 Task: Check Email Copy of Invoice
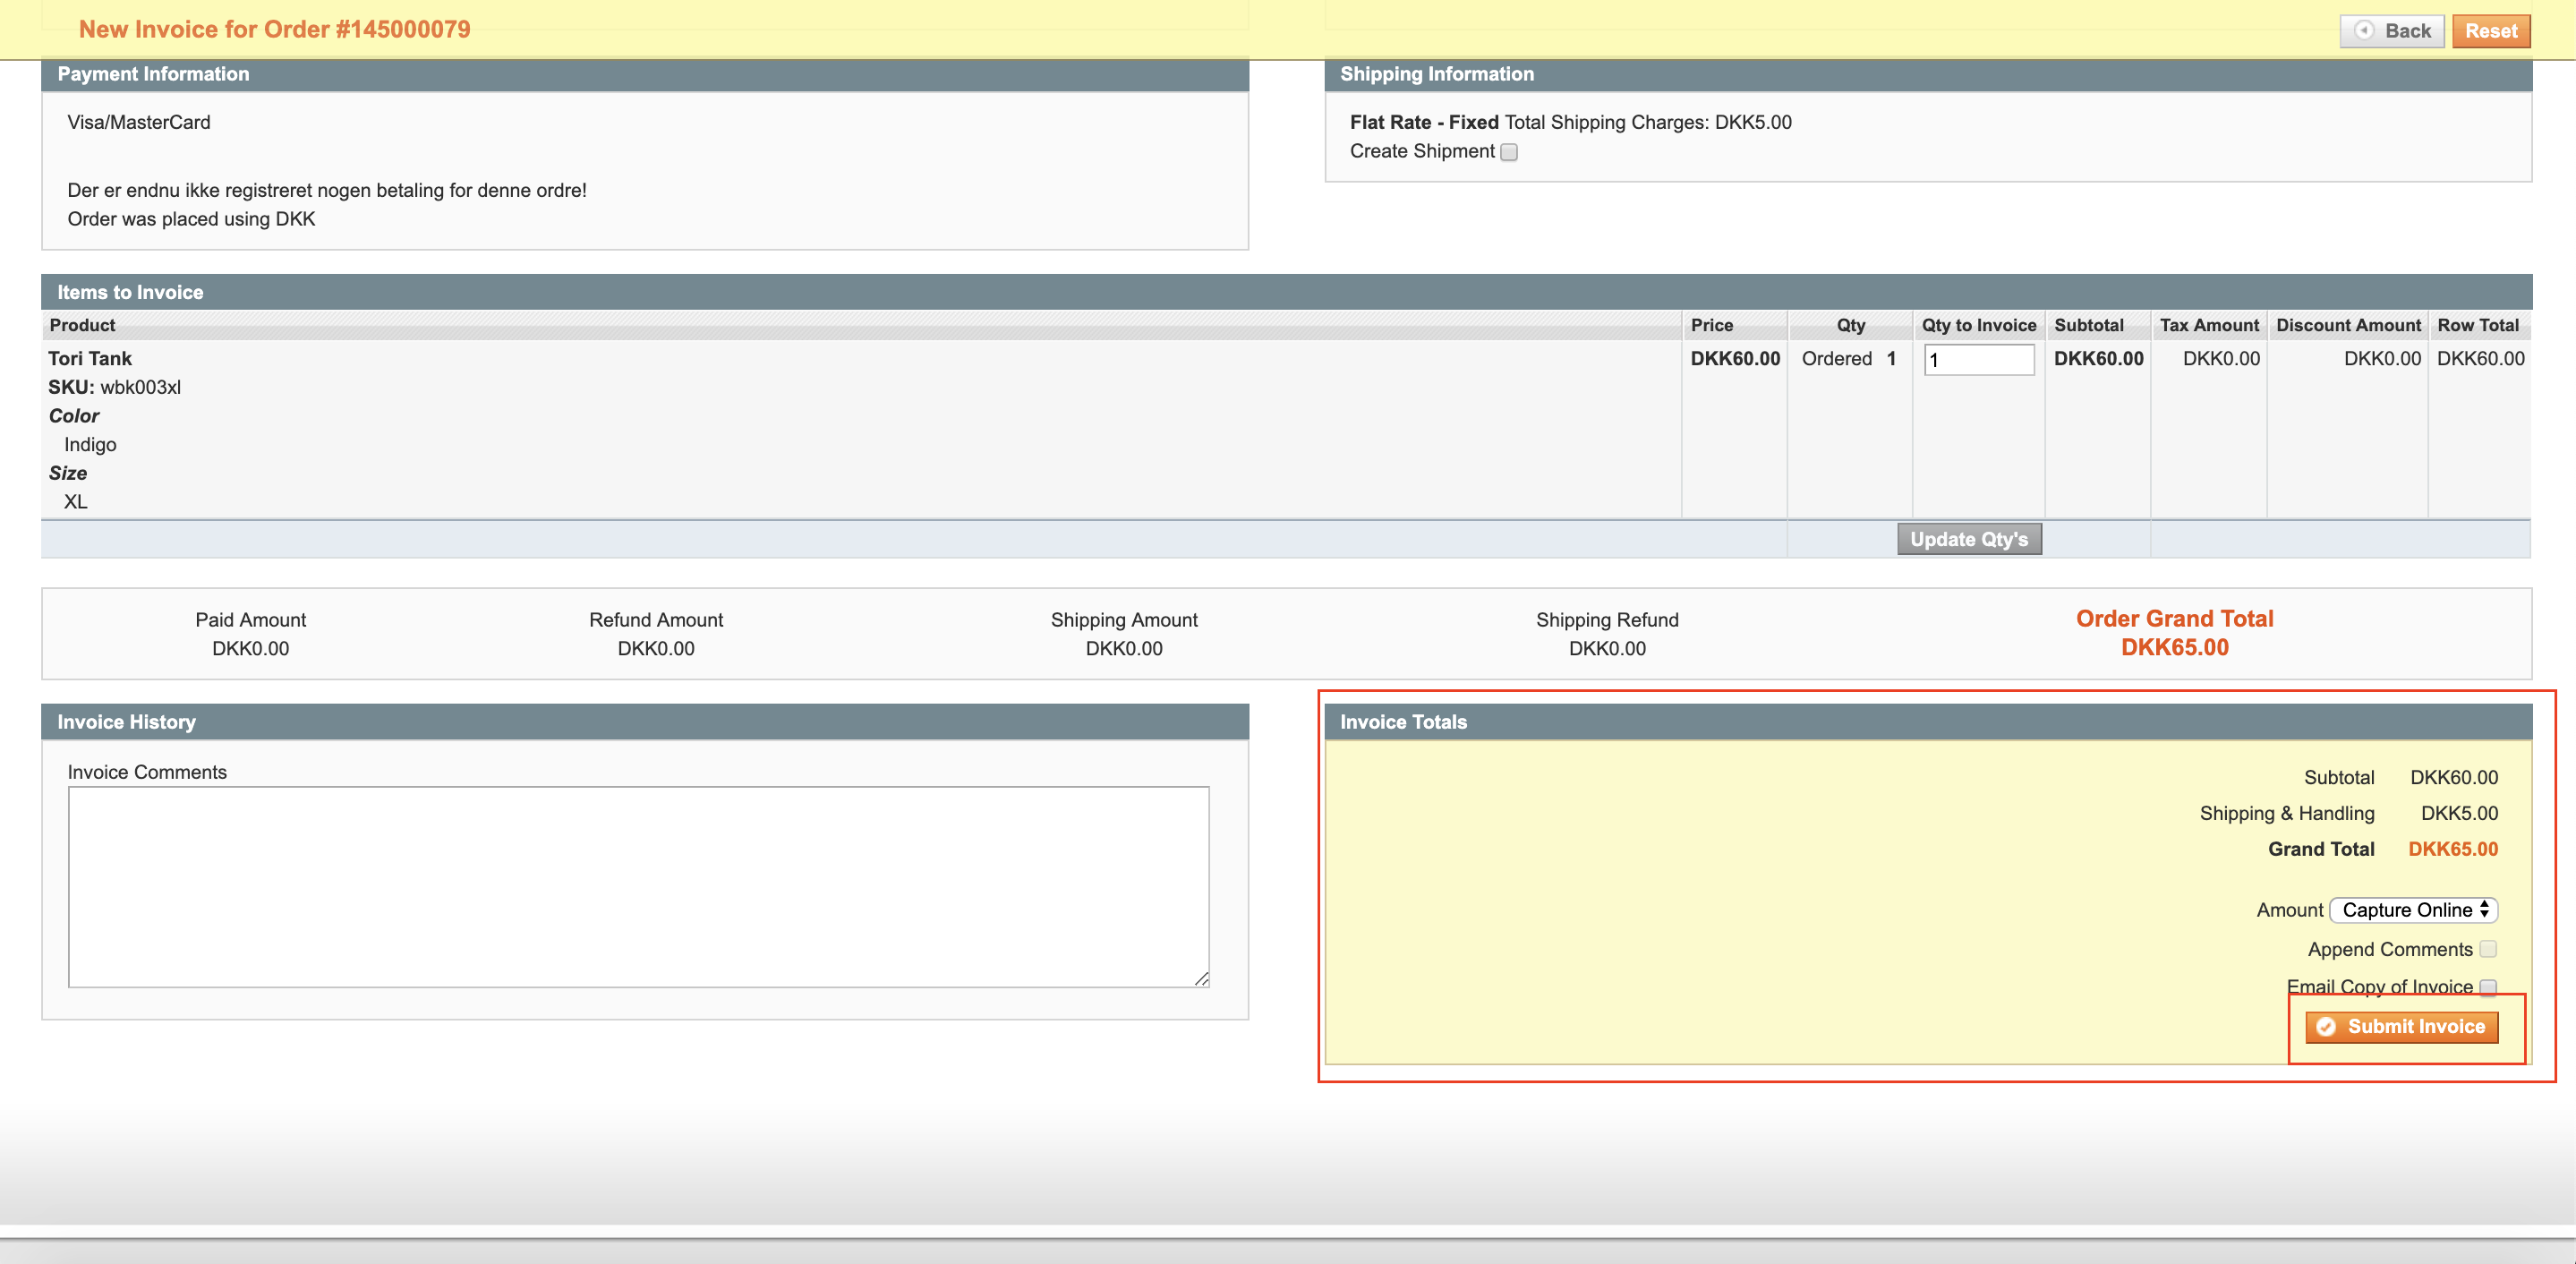(x=2488, y=987)
